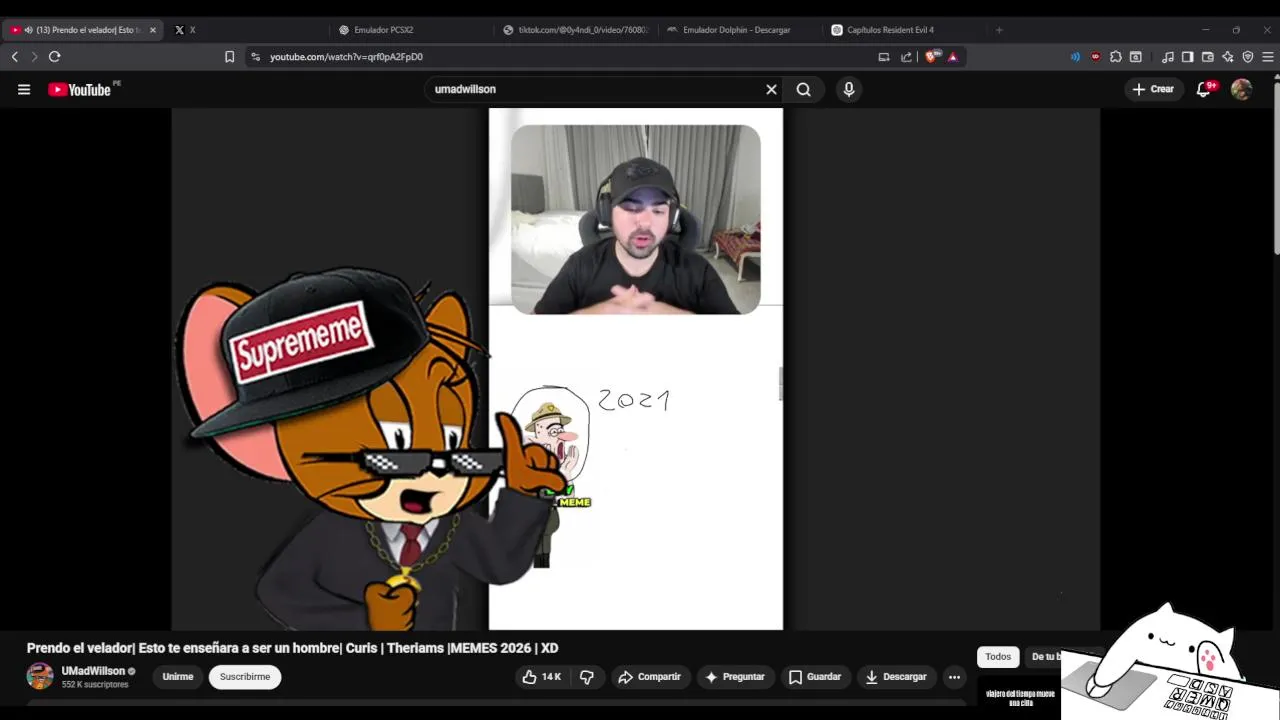Image resolution: width=1280 pixels, height=720 pixels.
Task: Like the video (14 K)
Action: point(541,677)
